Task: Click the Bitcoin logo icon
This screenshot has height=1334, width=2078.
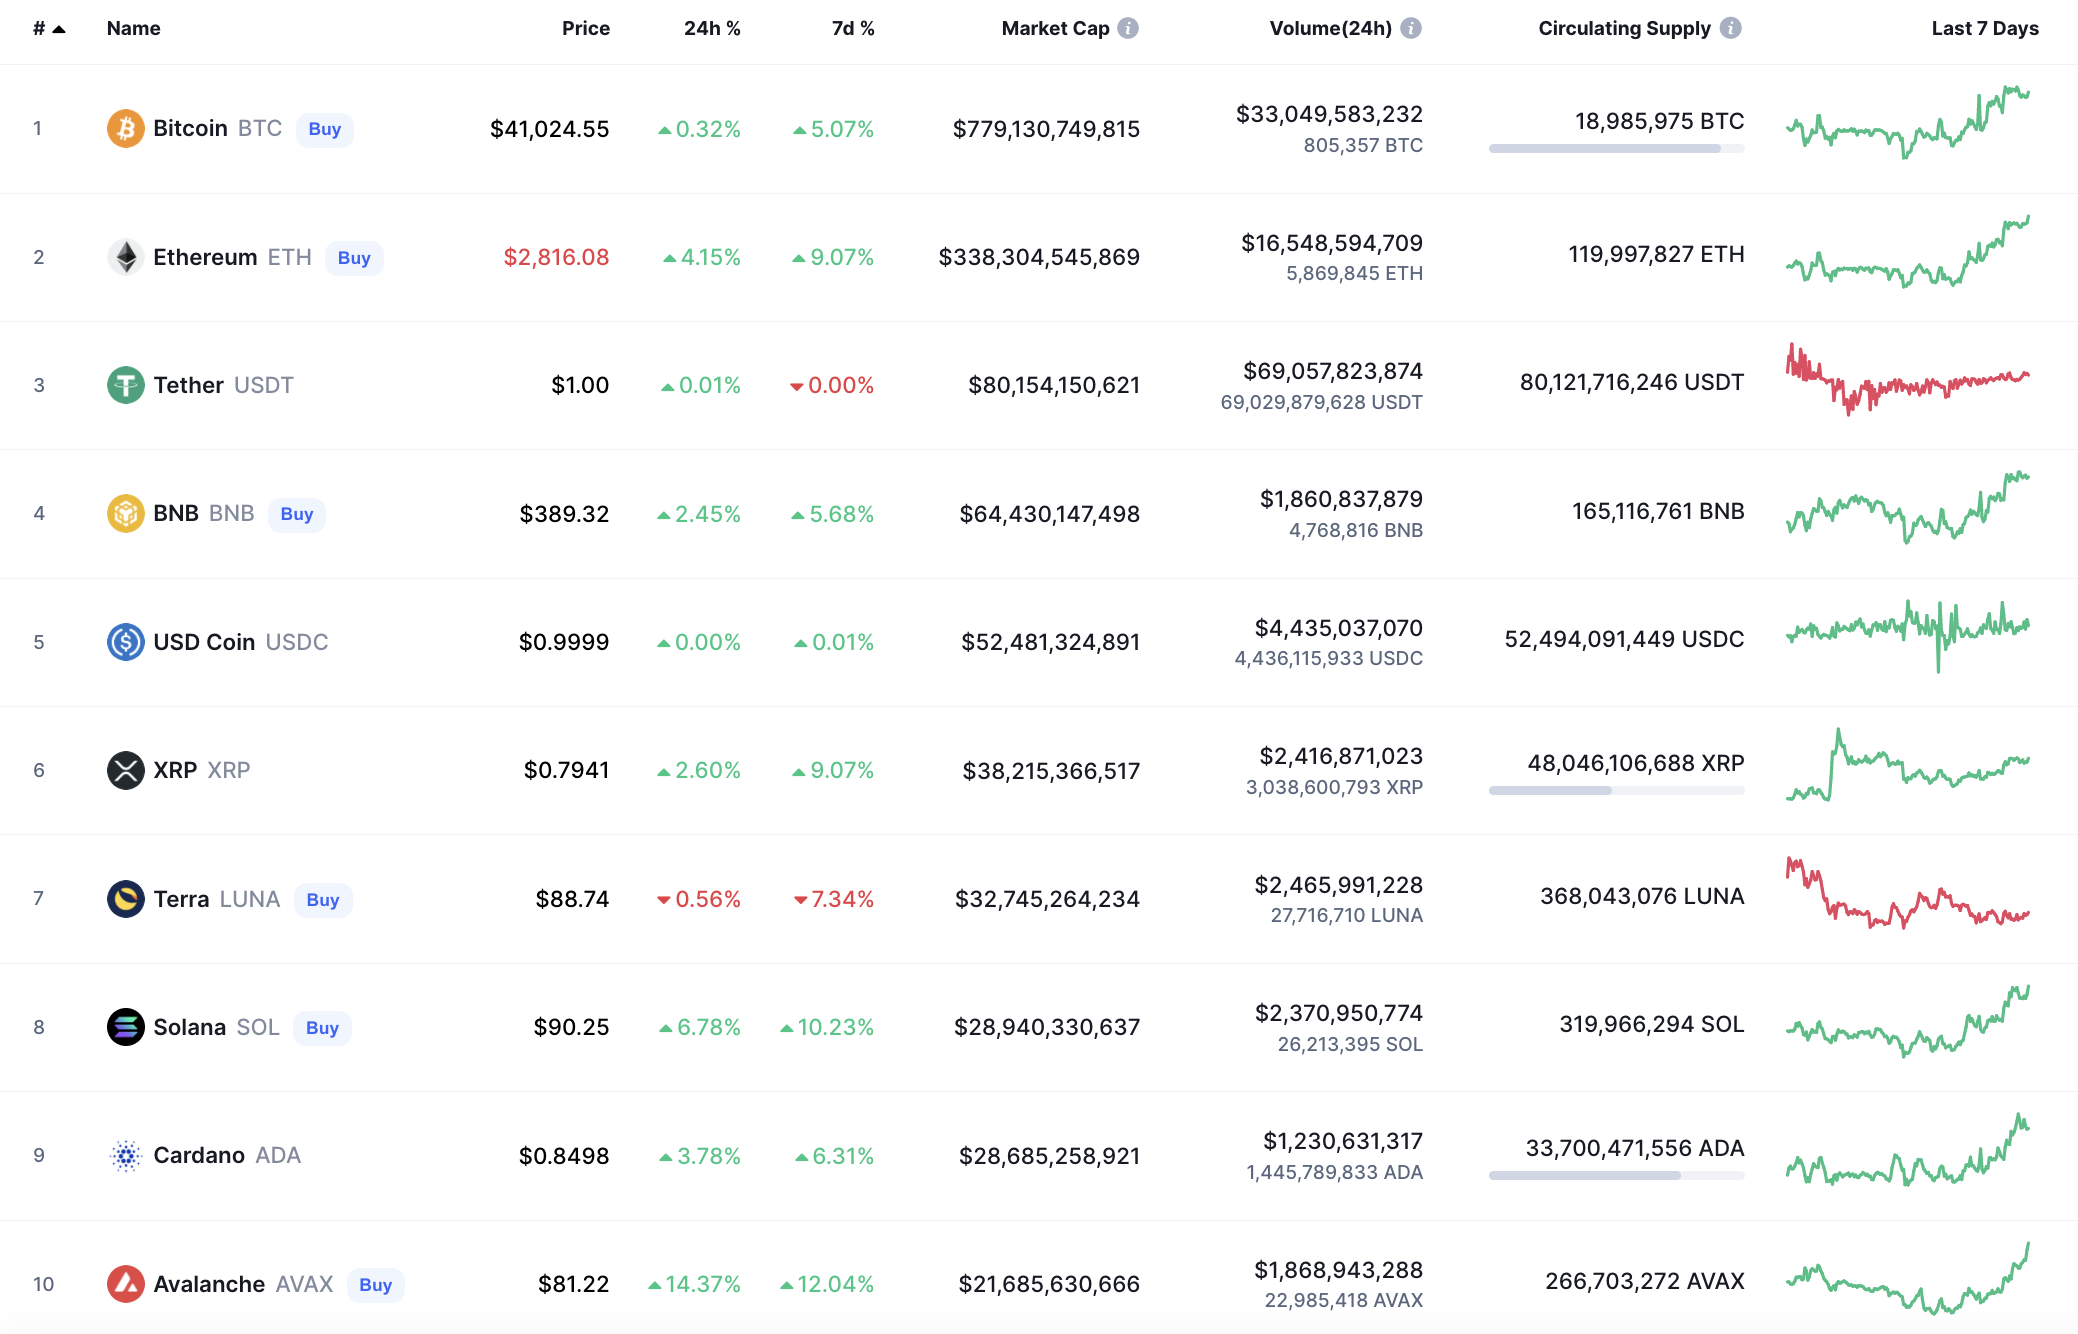Action: 125,128
